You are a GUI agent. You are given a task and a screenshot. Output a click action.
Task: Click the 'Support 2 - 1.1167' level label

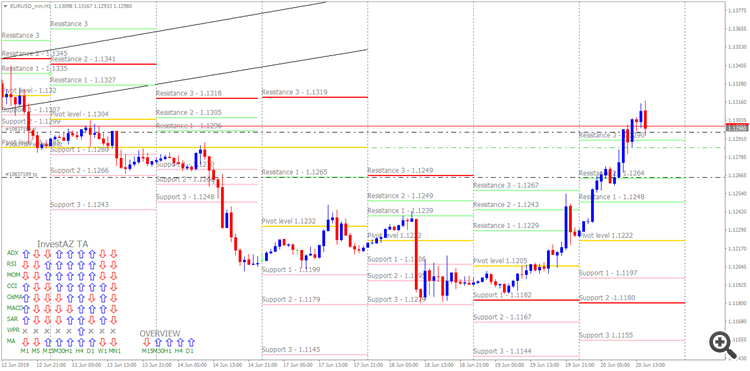pyautogui.click(x=502, y=317)
